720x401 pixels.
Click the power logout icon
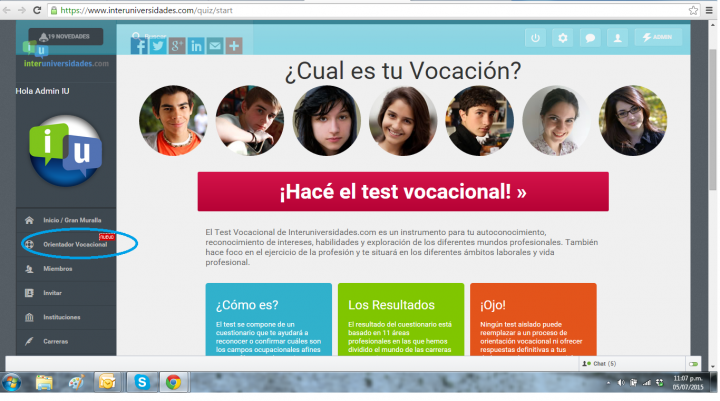click(535, 38)
